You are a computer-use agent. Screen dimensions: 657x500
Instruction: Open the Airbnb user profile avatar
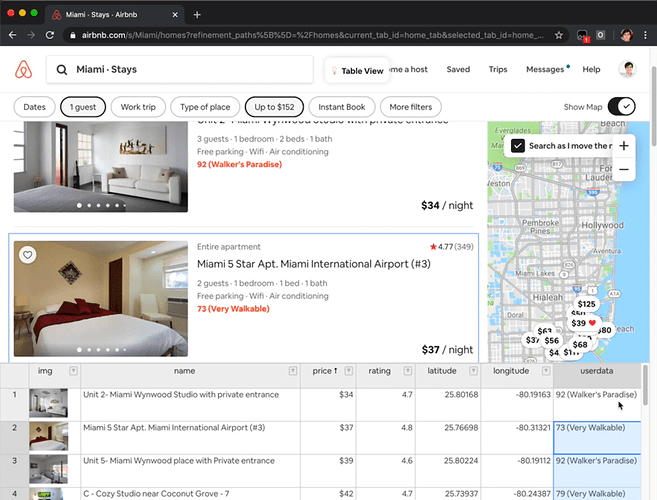tap(628, 69)
